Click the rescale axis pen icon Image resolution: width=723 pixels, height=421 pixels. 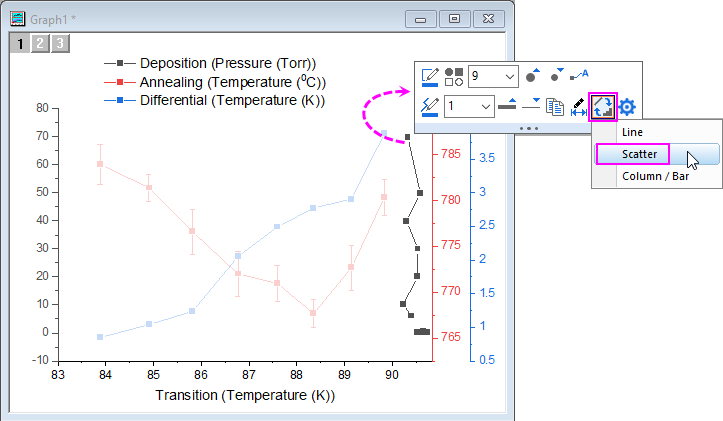(579, 107)
